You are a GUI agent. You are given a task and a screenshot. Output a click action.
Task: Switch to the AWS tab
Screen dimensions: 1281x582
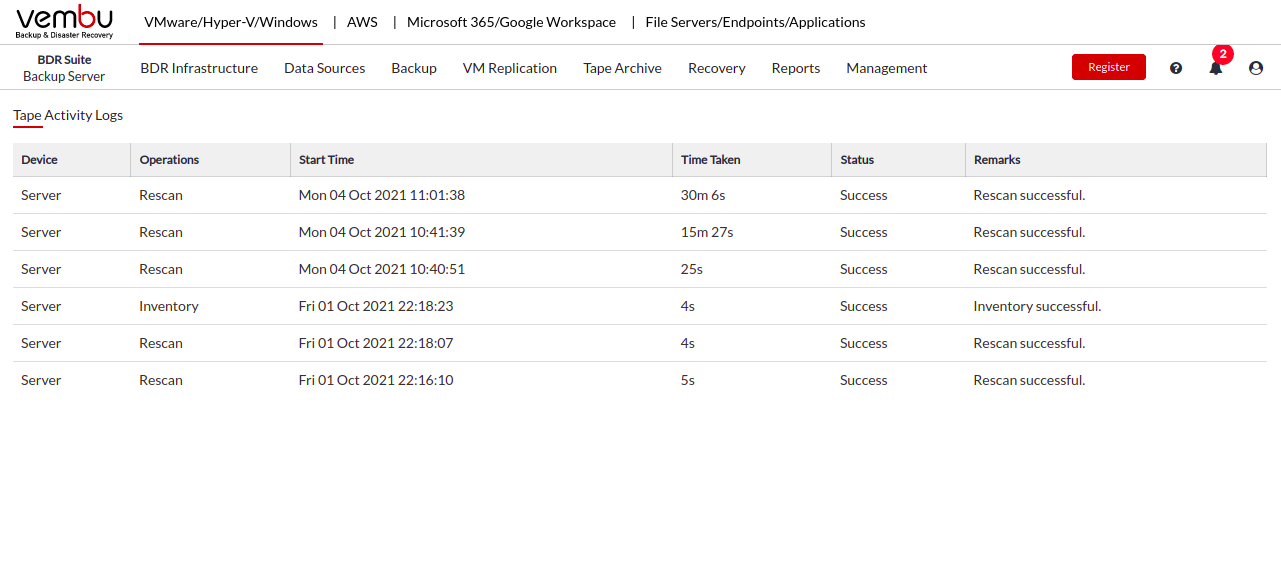[x=362, y=22]
